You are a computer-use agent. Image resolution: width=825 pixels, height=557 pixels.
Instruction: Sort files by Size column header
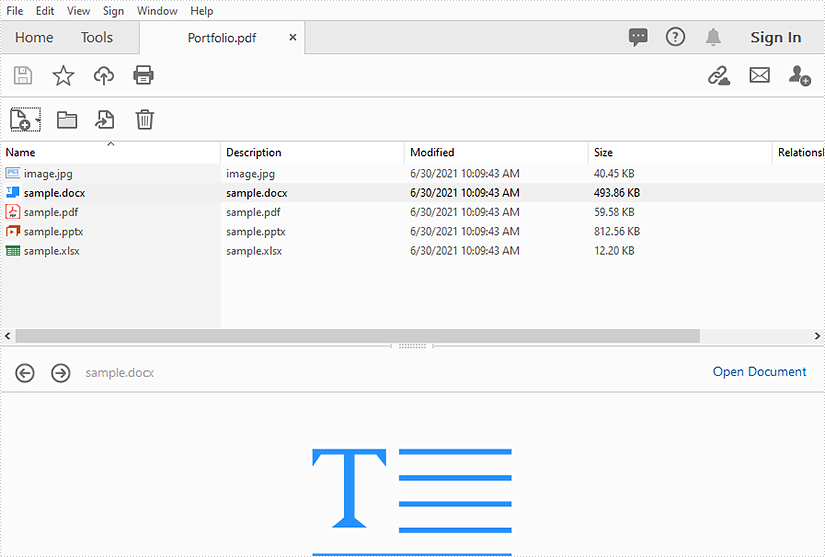click(679, 153)
